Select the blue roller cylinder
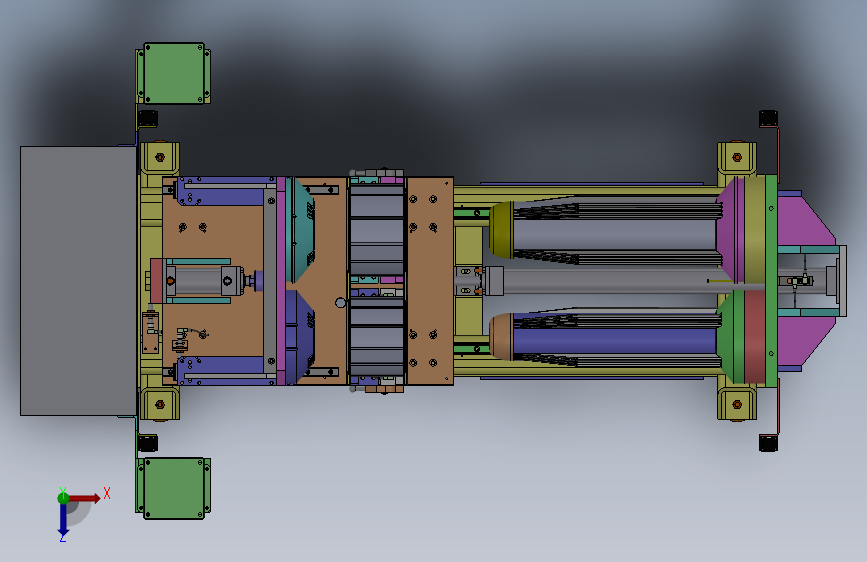The image size is (867, 562). click(614, 341)
